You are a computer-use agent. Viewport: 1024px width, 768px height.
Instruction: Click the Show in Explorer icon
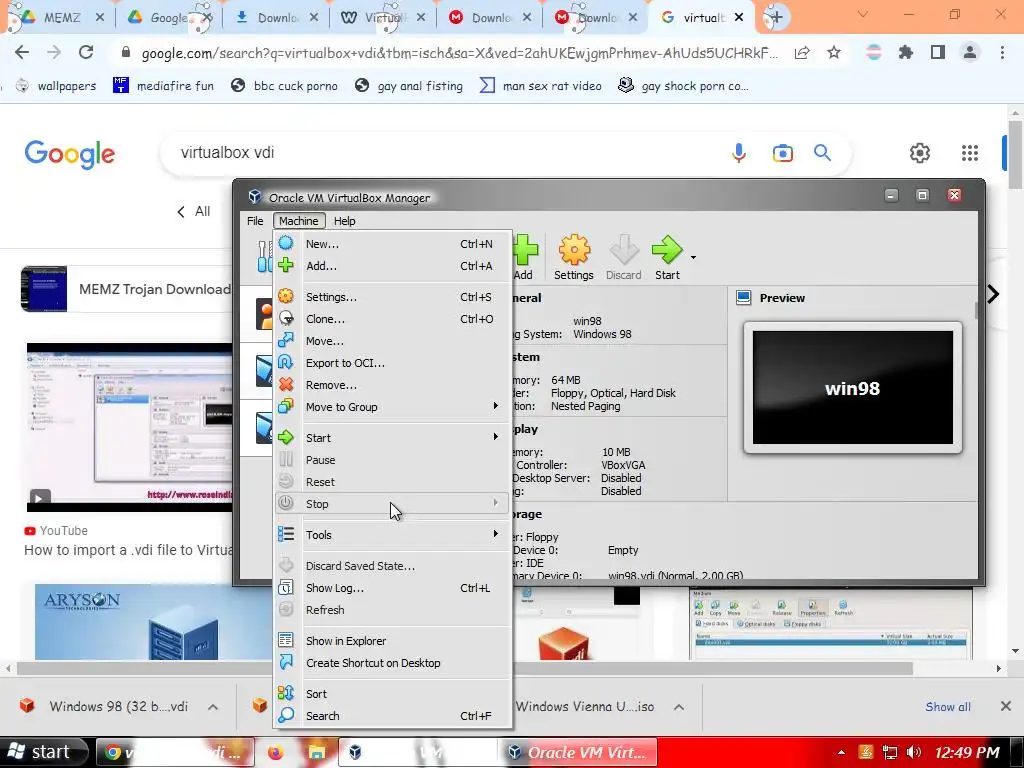point(285,640)
